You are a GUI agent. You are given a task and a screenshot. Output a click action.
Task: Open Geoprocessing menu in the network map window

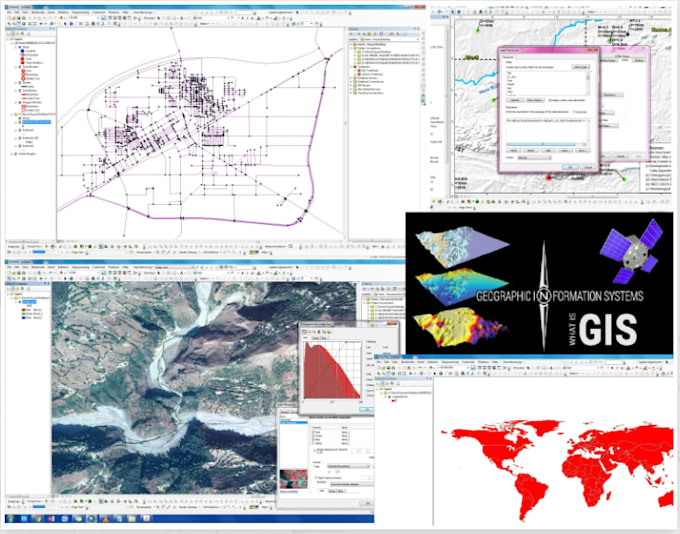[80, 12]
